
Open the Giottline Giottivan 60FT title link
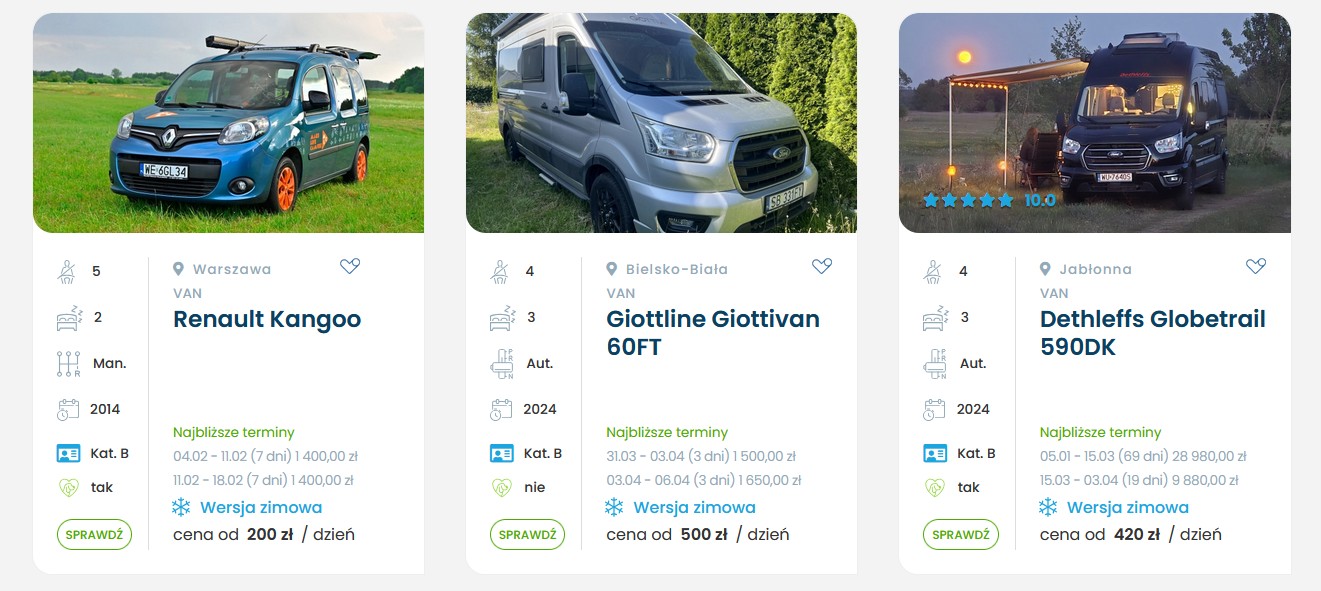(x=713, y=333)
